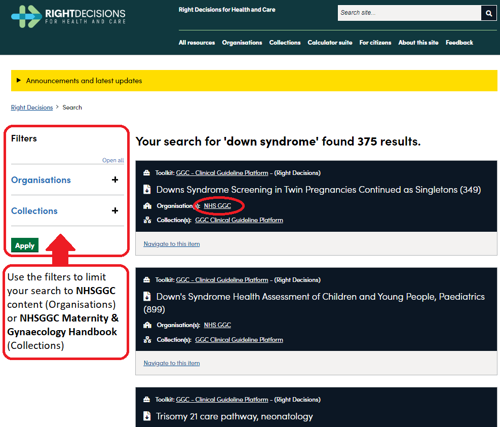The image size is (500, 427).
Task: Click the Right Decisions breadcrumb link
Action: tap(32, 108)
